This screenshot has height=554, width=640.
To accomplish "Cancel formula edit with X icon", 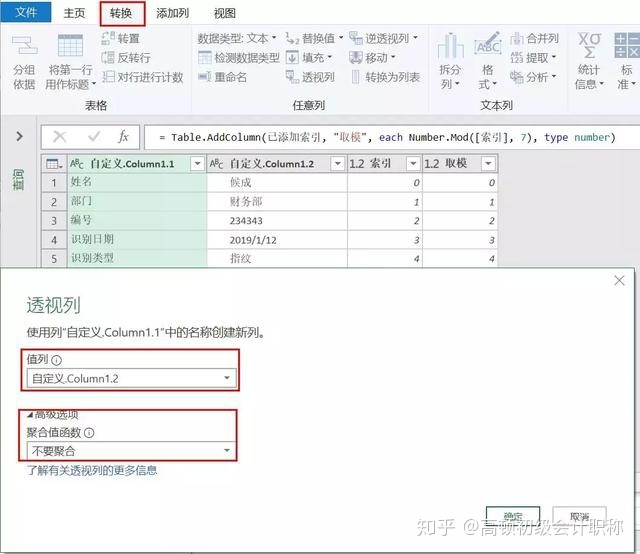I will [60, 136].
